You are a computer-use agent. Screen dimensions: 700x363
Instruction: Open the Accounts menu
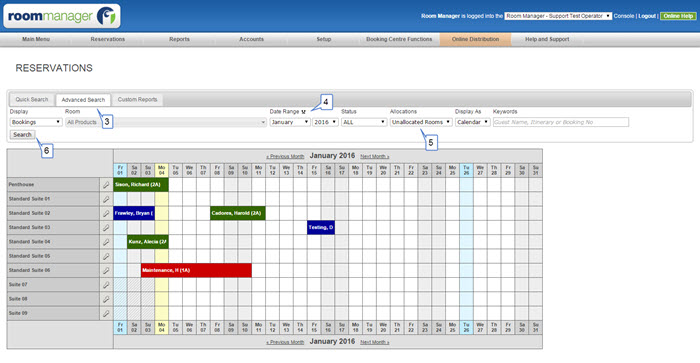pos(251,39)
